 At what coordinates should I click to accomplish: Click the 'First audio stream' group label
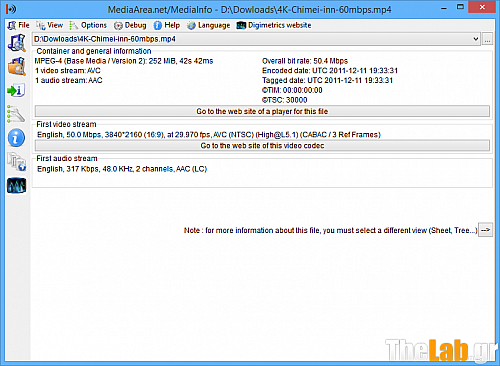coord(67,158)
